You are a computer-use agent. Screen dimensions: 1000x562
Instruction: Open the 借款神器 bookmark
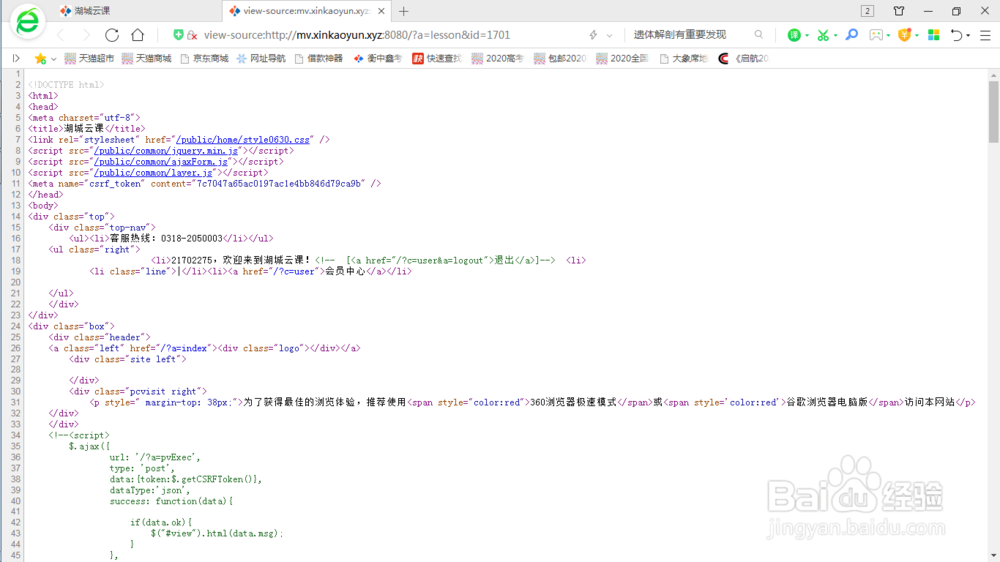(318, 59)
